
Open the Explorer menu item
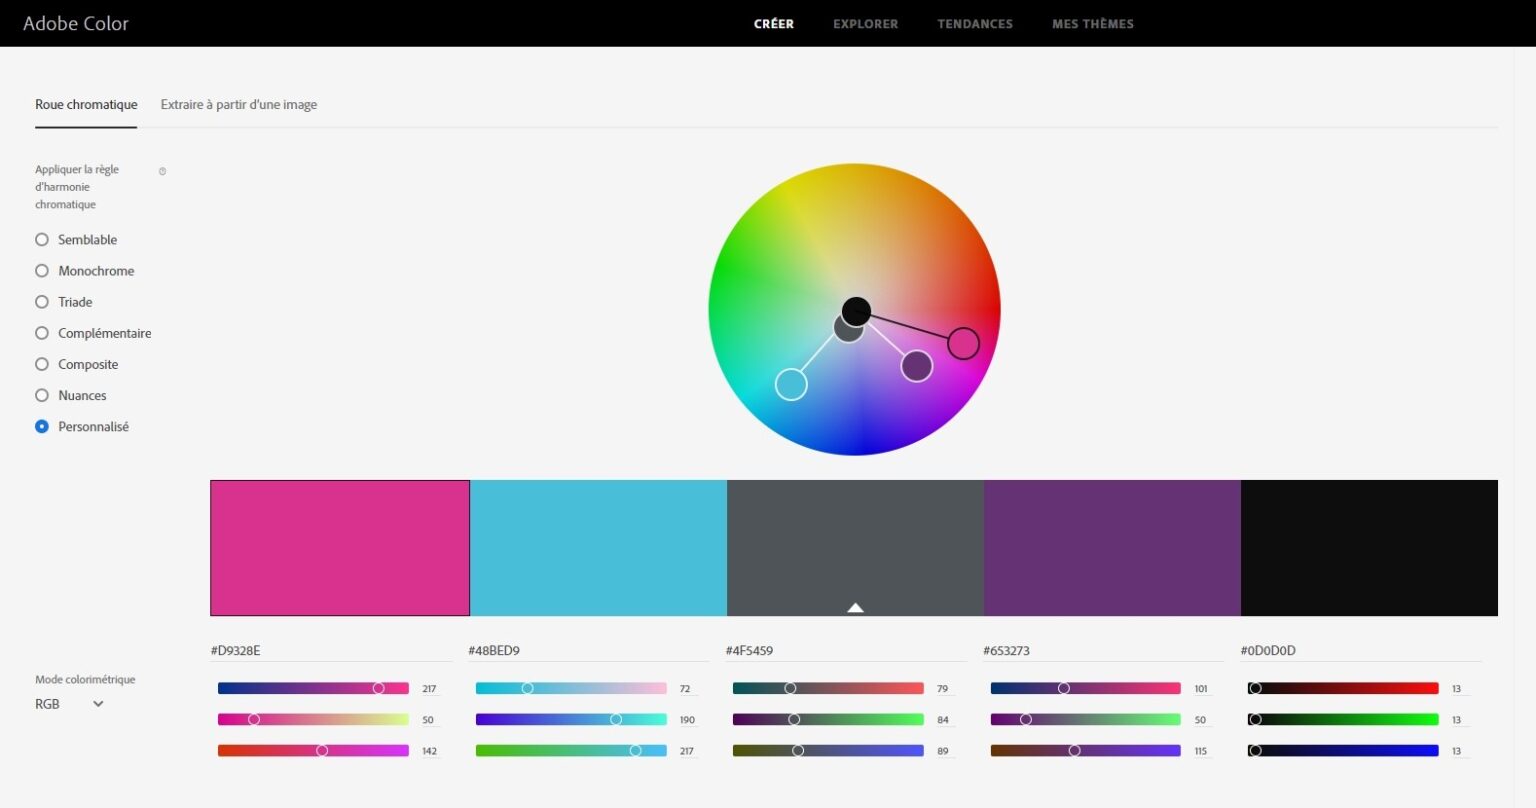tap(865, 23)
